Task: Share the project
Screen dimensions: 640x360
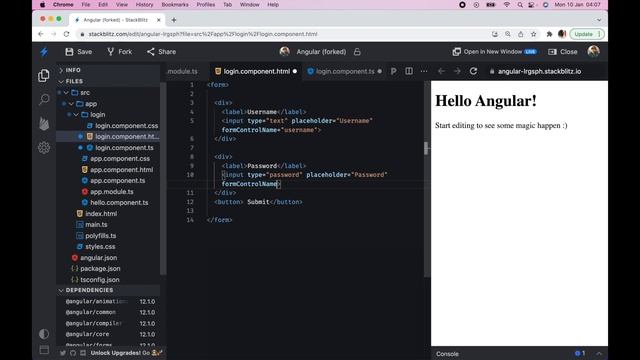Action: pyautogui.click(x=161, y=52)
